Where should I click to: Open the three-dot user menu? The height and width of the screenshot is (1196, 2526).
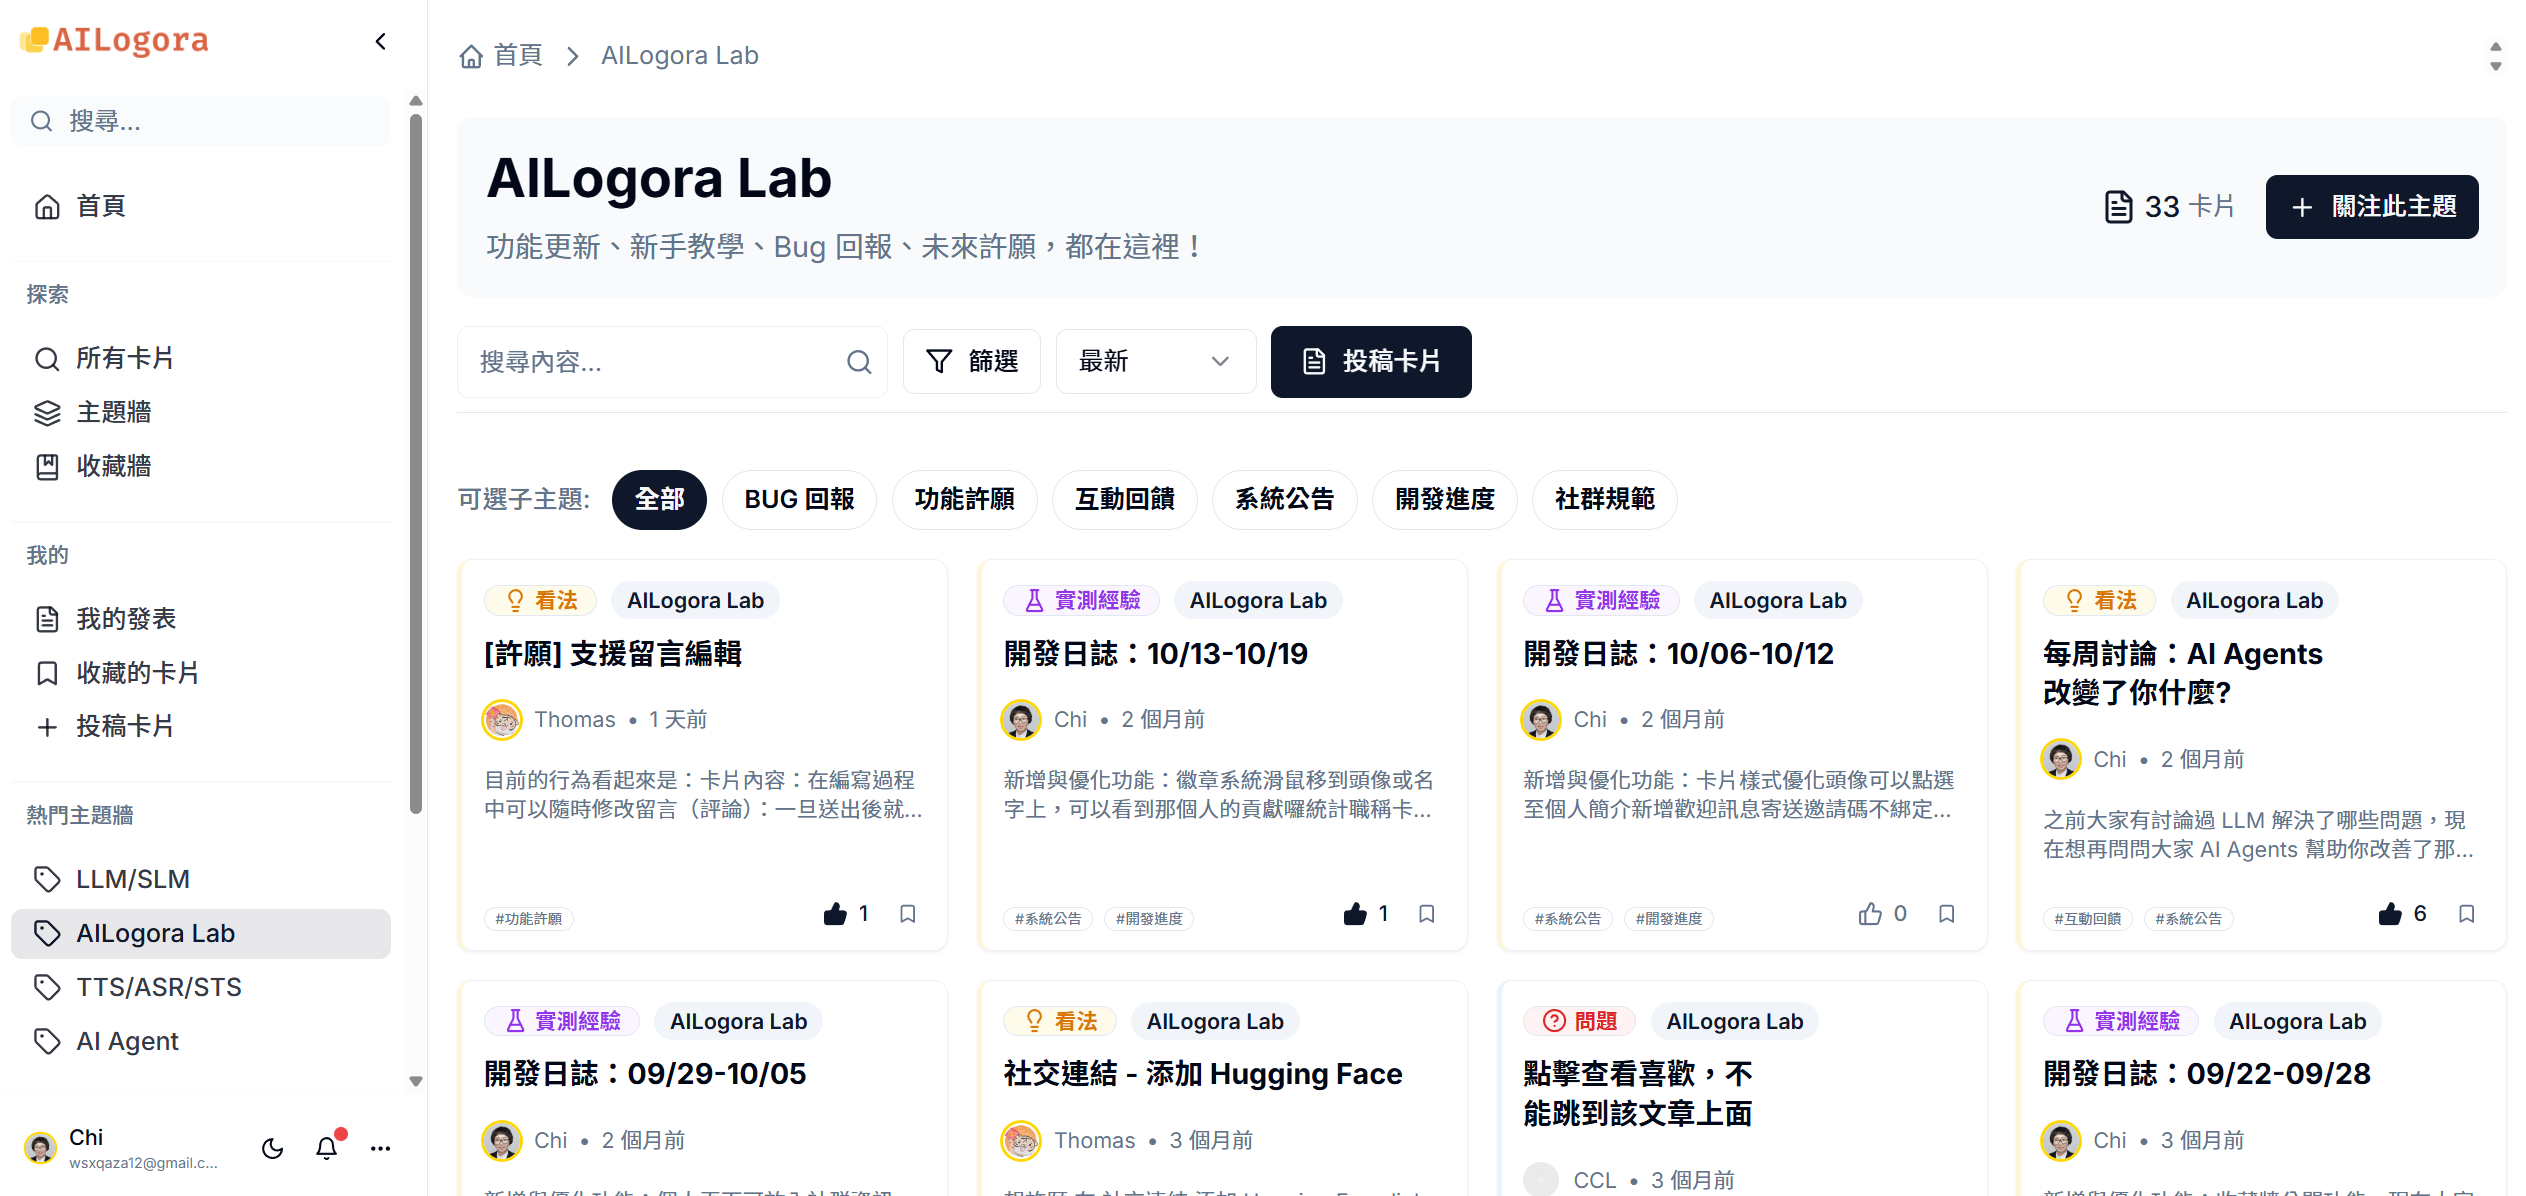click(x=381, y=1148)
